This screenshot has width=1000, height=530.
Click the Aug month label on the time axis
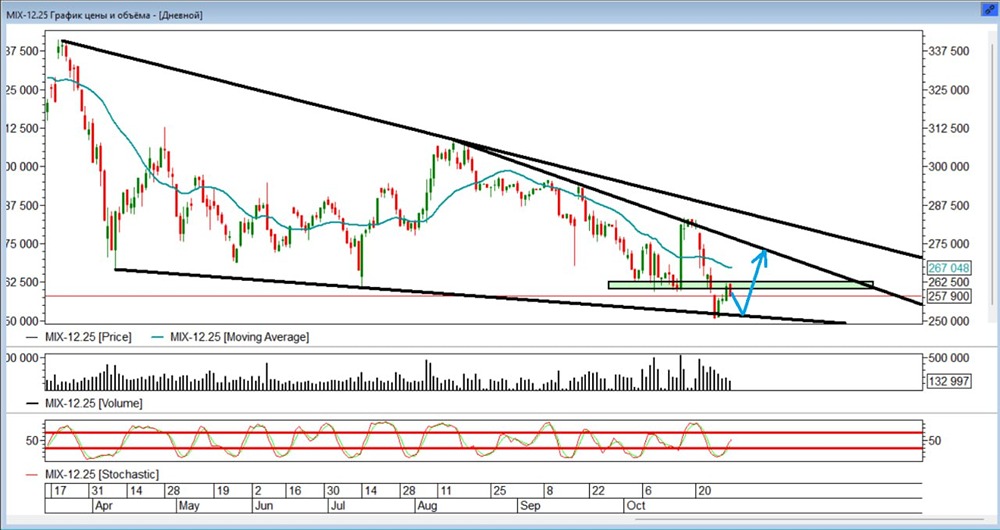[427, 506]
